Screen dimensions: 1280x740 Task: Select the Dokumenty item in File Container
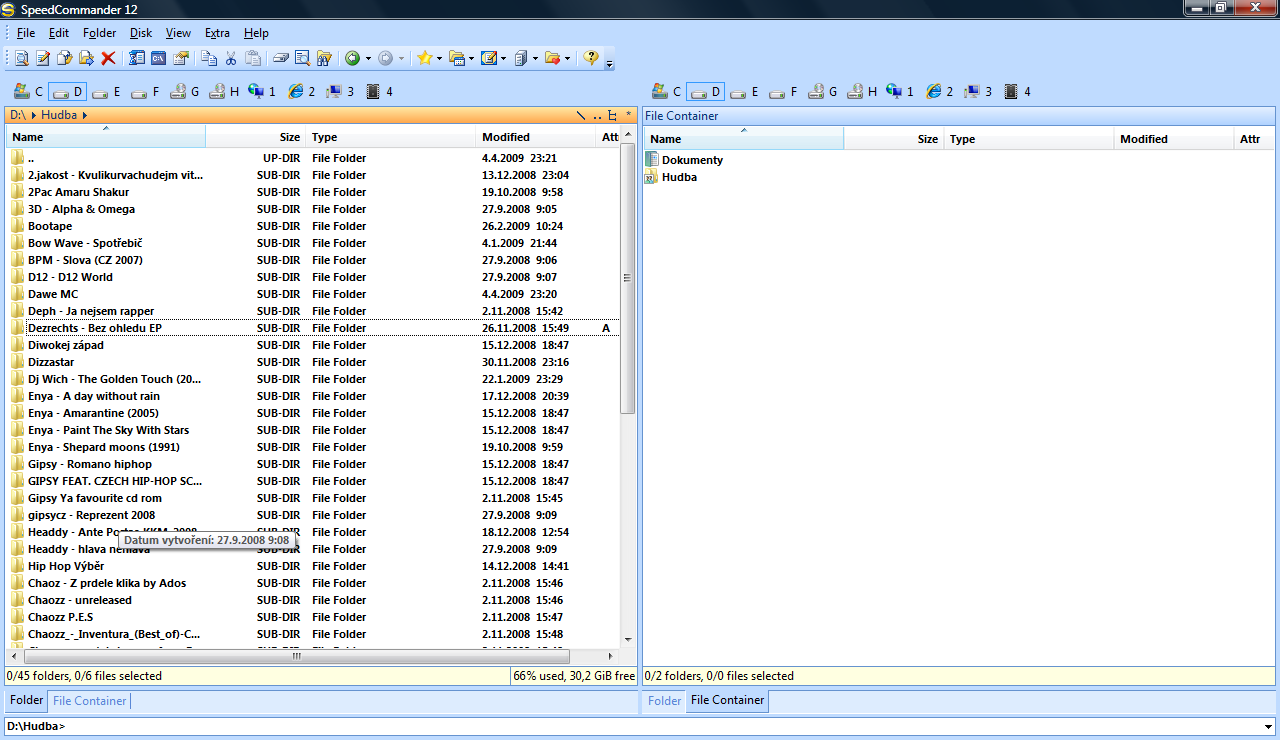pos(691,160)
